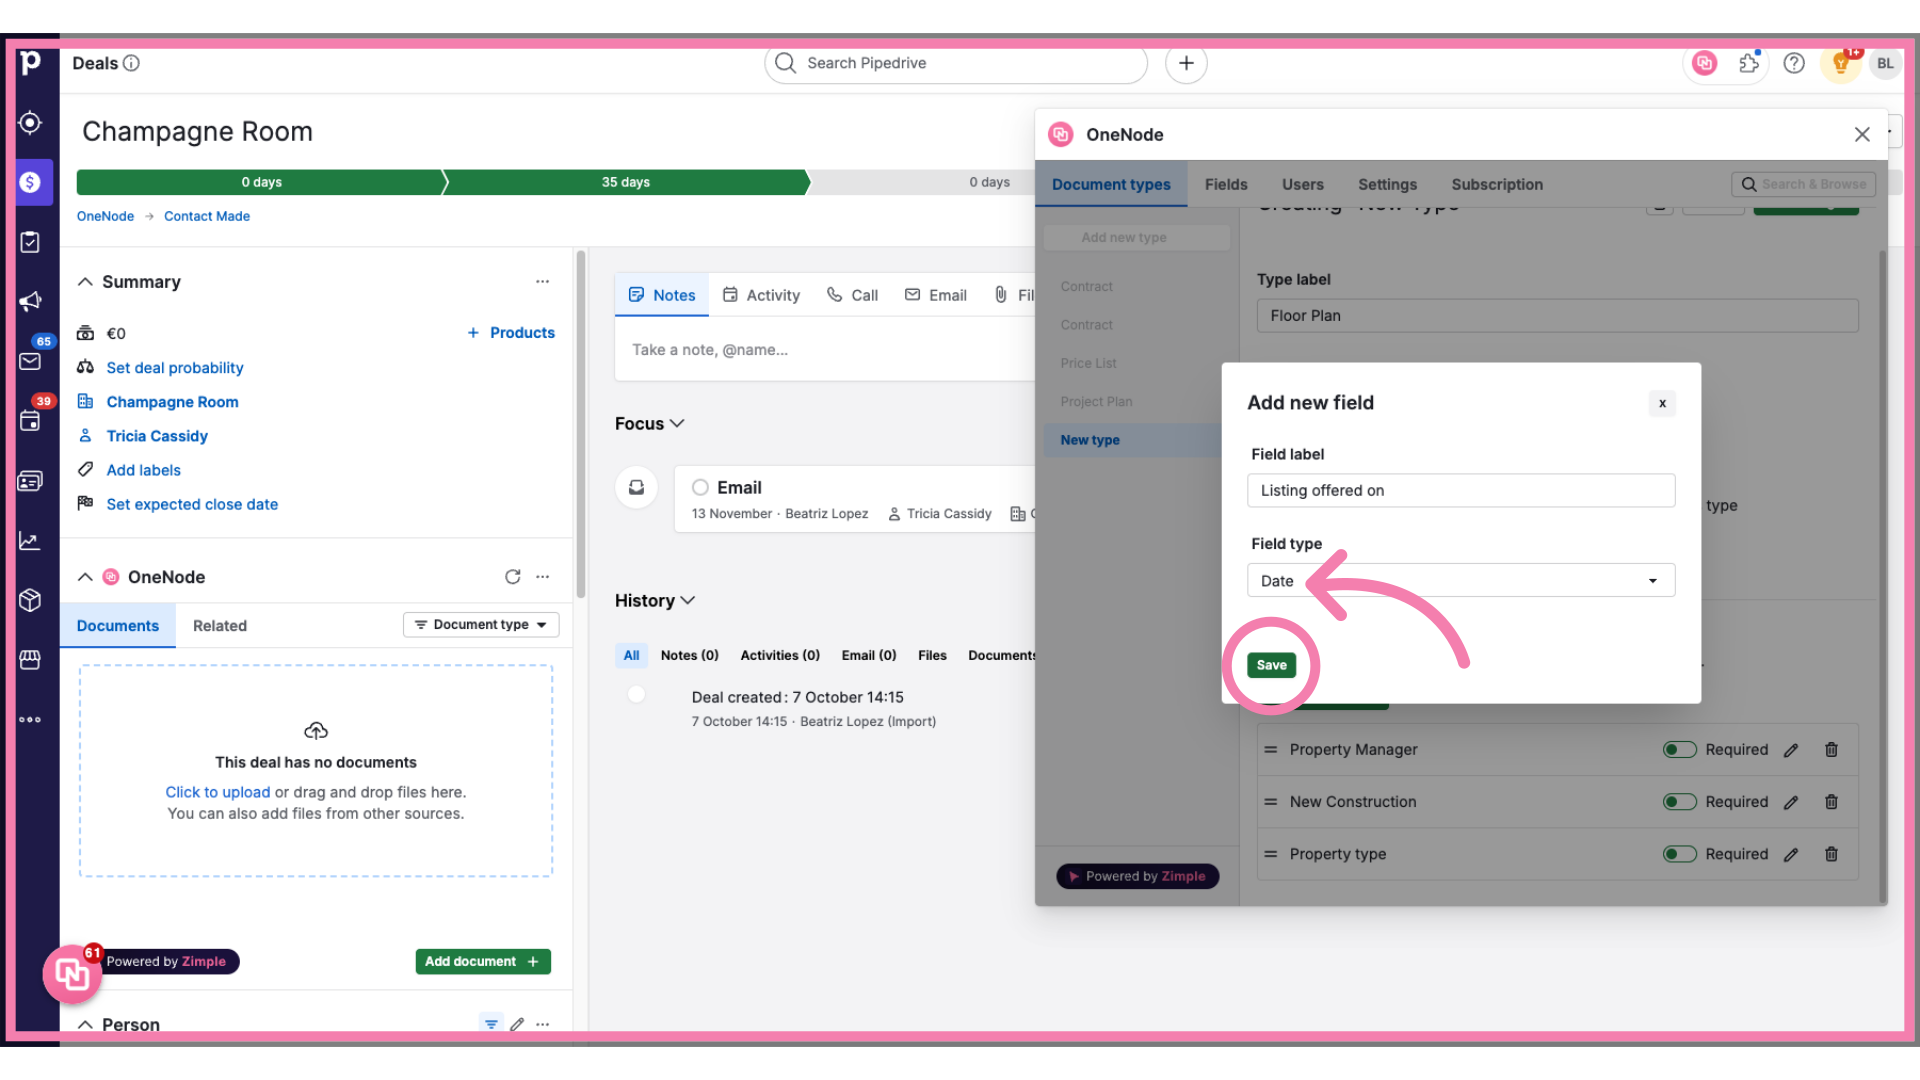
Task: Open Summary section options menu
Action: 542,282
